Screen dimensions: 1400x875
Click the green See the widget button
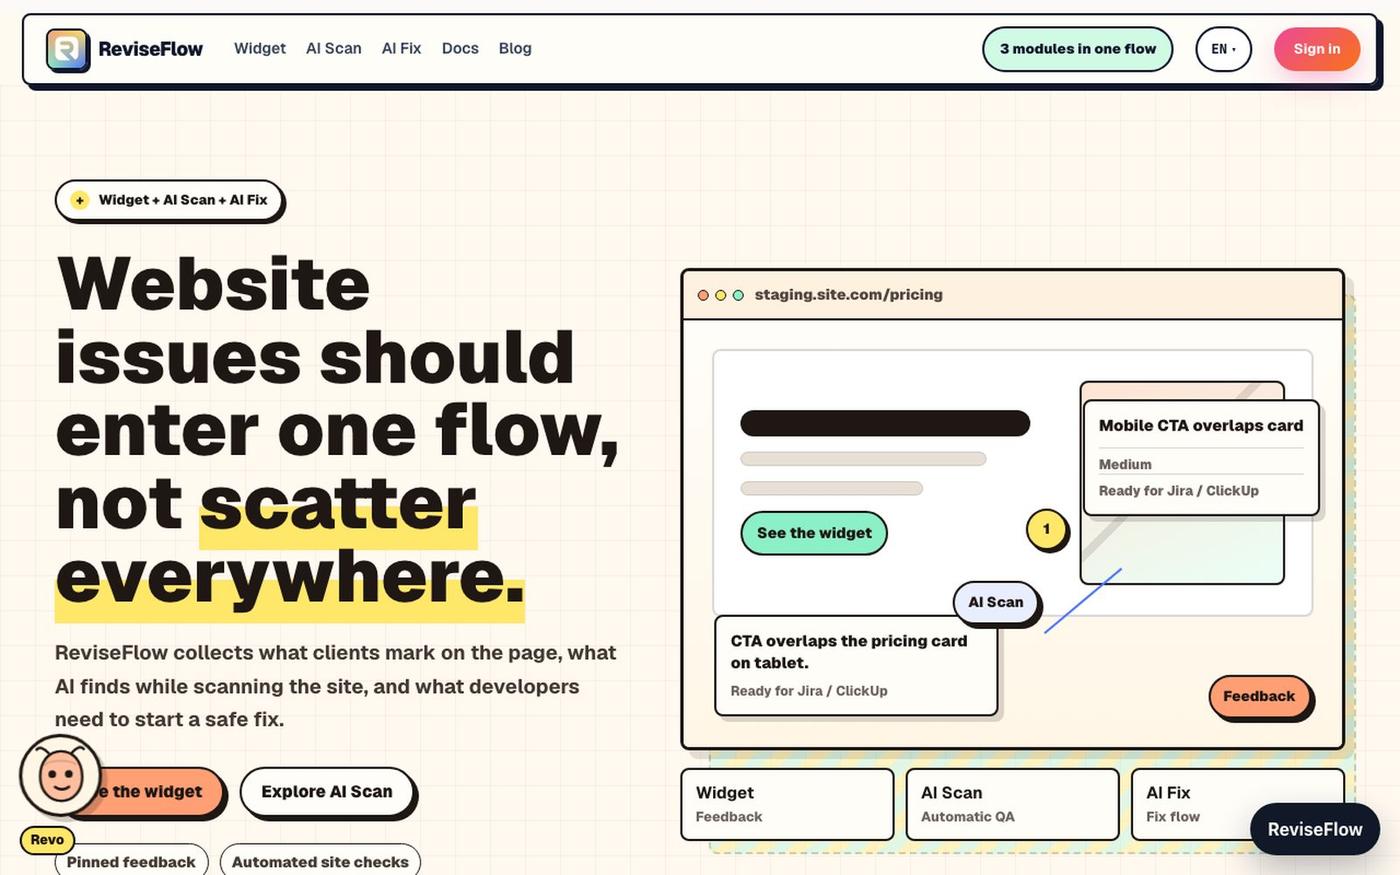pyautogui.click(x=814, y=533)
